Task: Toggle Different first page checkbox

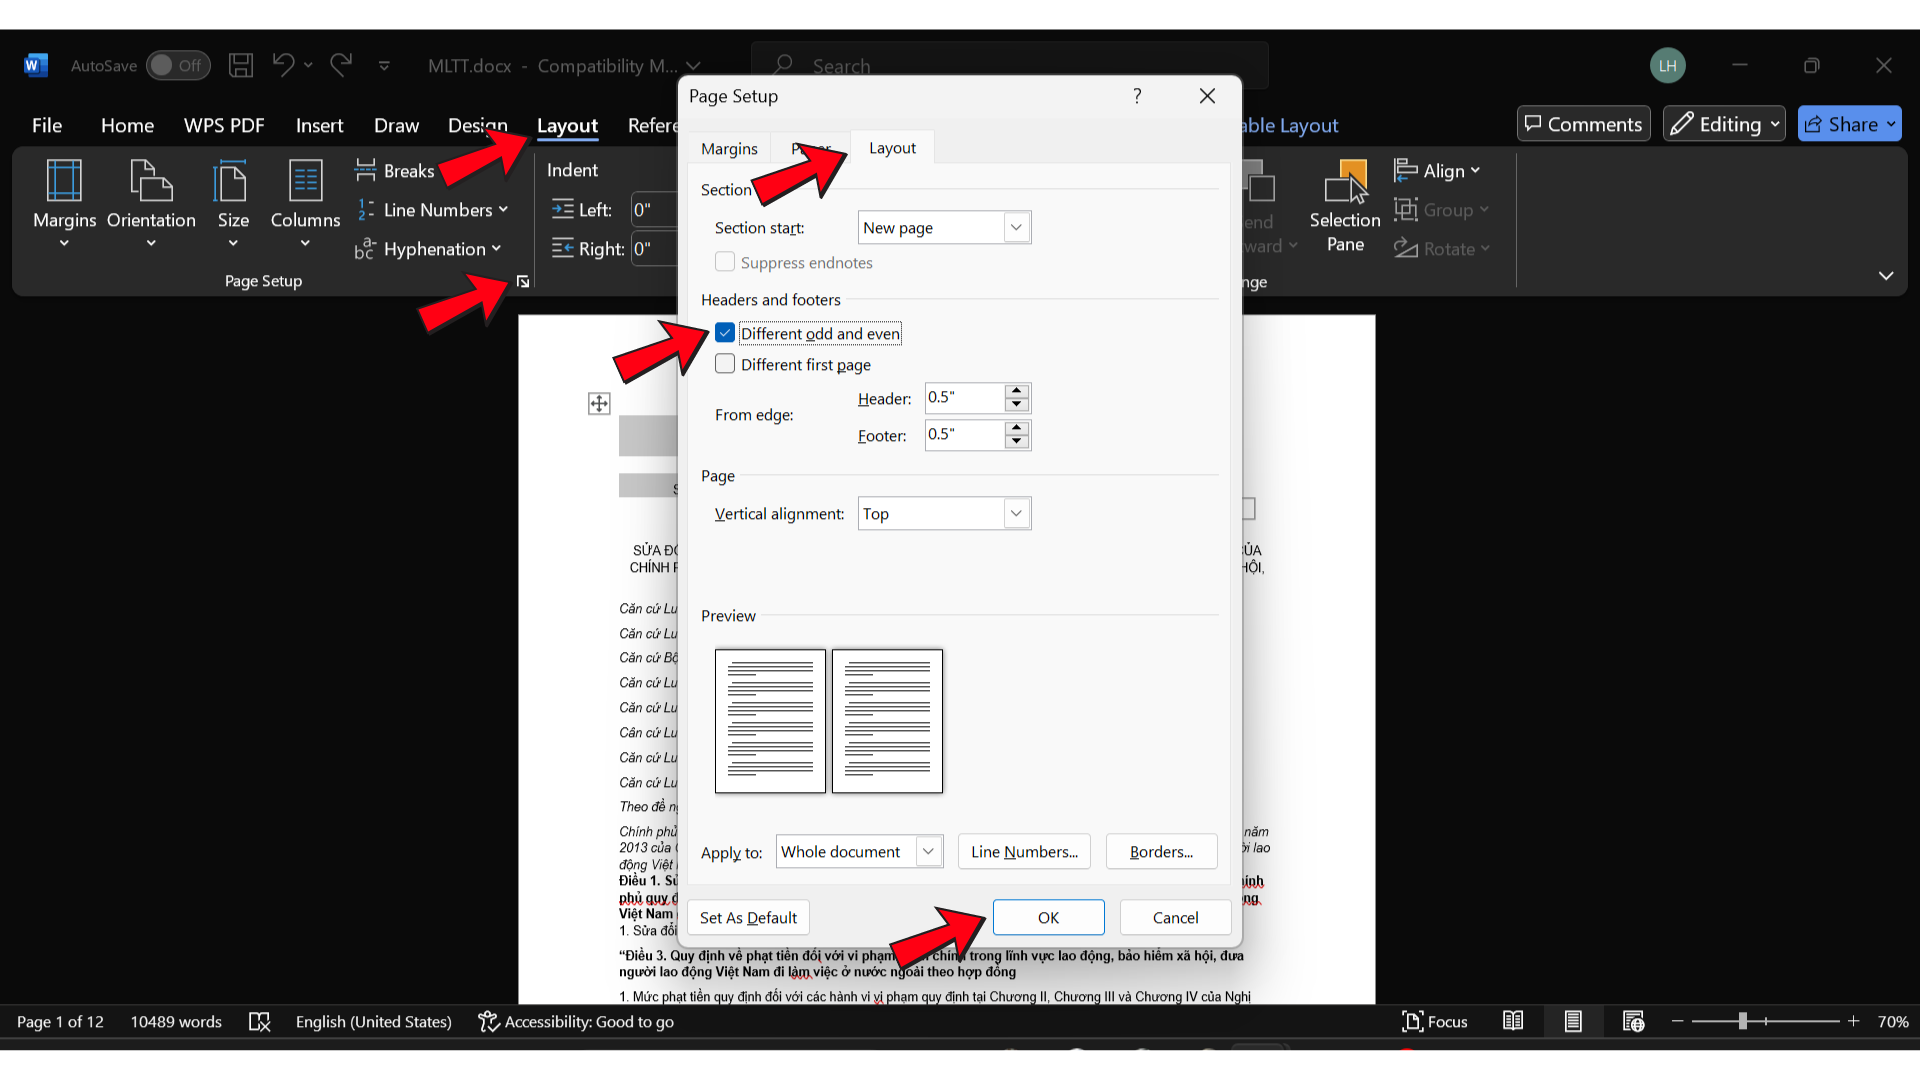Action: (x=725, y=364)
